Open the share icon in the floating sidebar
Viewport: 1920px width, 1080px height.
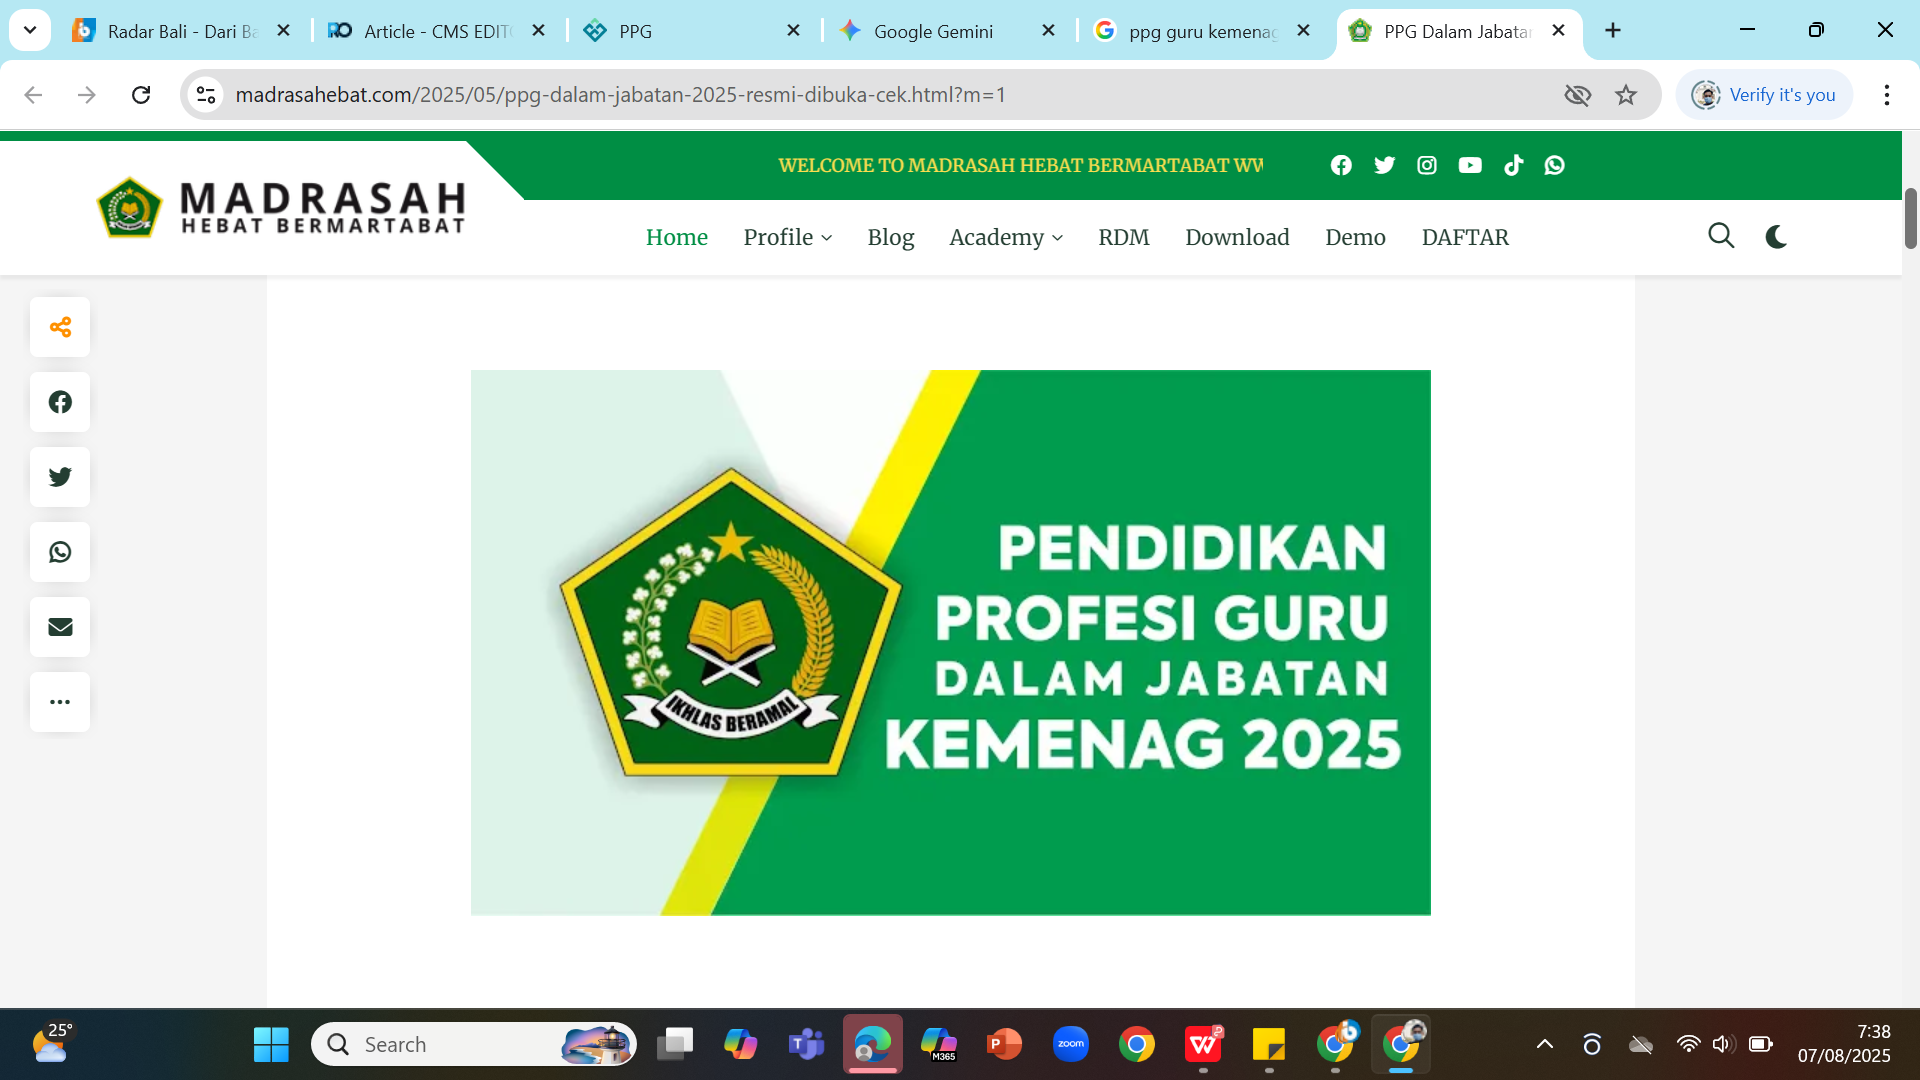pos(60,327)
